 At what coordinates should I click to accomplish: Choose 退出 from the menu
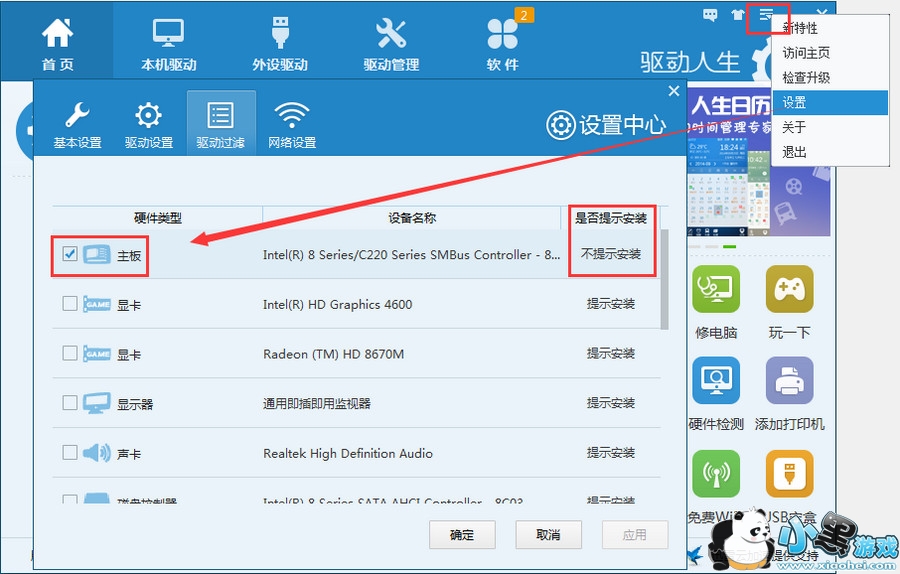click(x=830, y=152)
